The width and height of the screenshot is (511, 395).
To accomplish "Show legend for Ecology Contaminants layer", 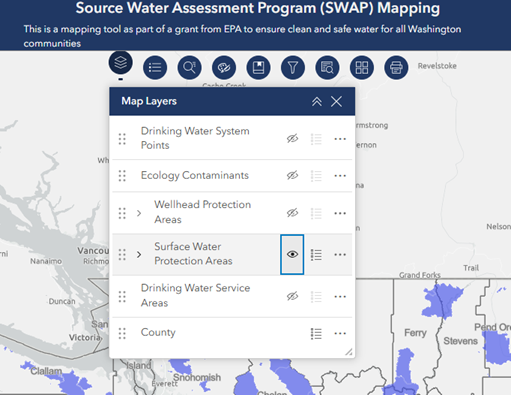I will (x=316, y=176).
